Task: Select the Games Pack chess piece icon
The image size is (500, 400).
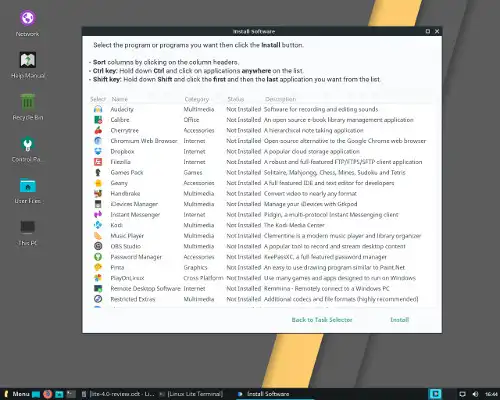Action: point(98,172)
